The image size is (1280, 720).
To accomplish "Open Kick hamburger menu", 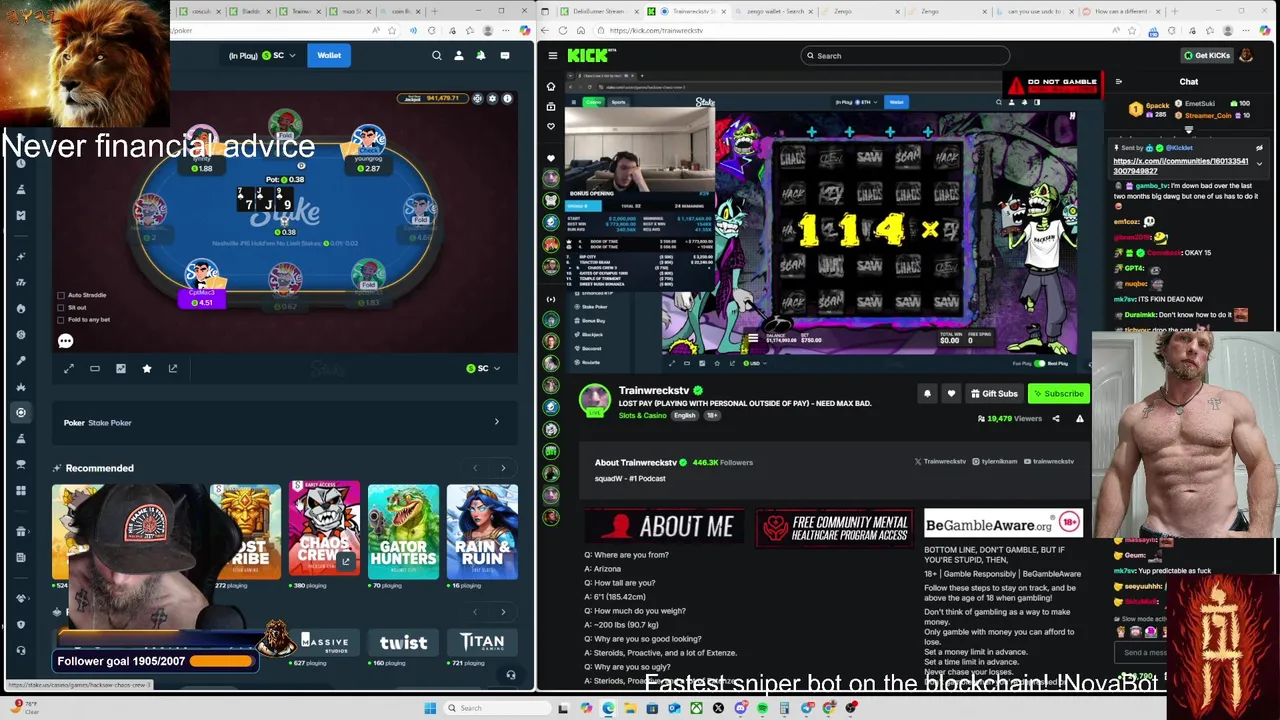I will point(552,56).
